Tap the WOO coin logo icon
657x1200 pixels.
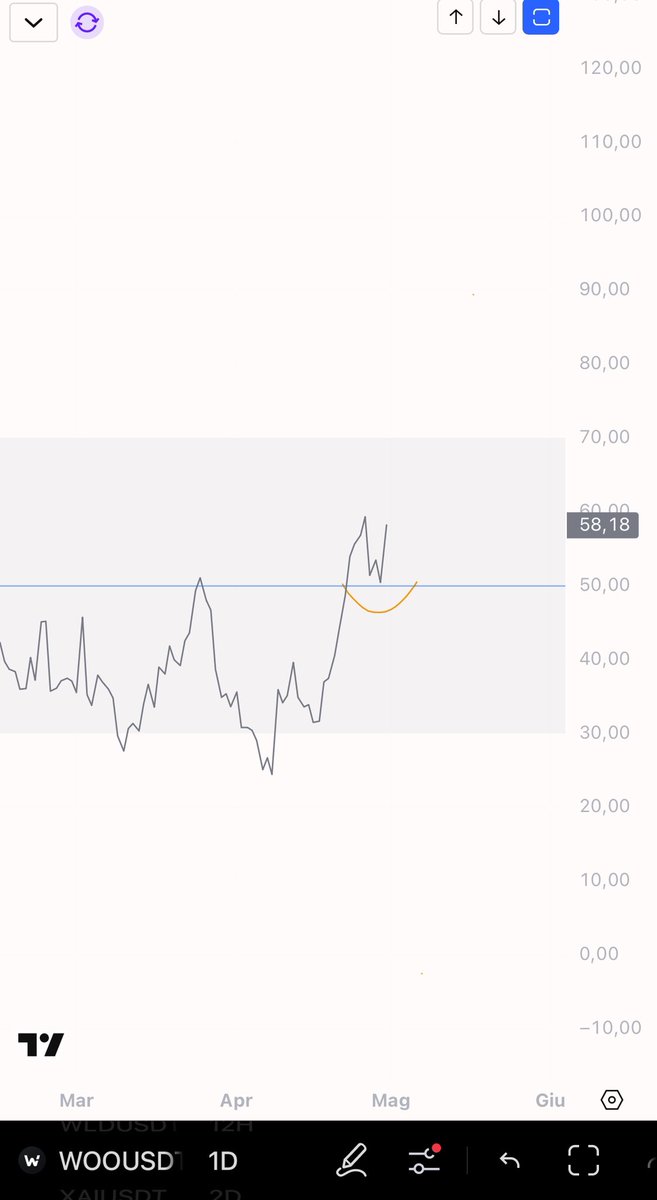point(33,1161)
